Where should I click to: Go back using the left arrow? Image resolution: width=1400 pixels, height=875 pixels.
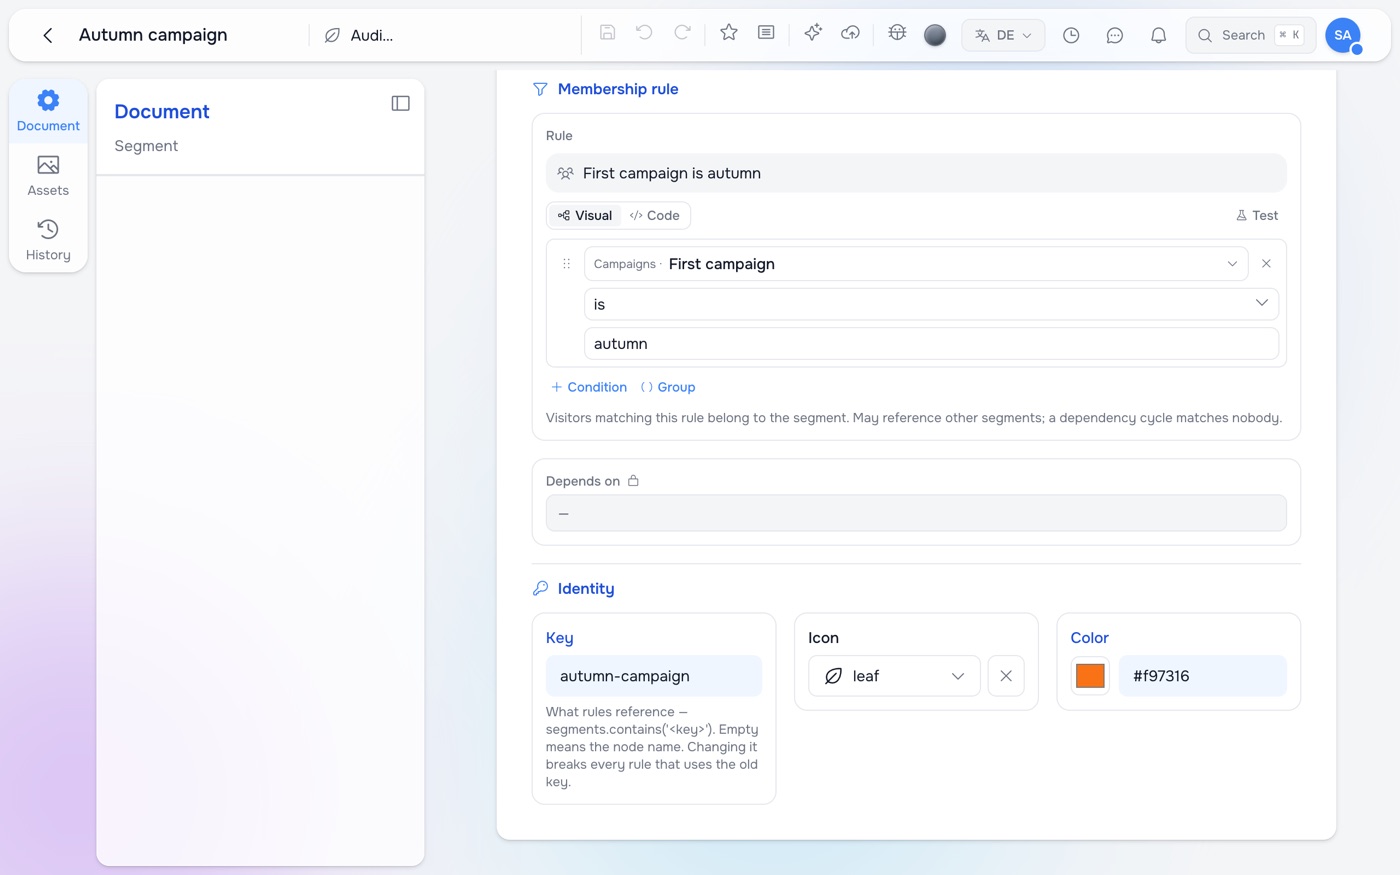pyautogui.click(x=47, y=35)
